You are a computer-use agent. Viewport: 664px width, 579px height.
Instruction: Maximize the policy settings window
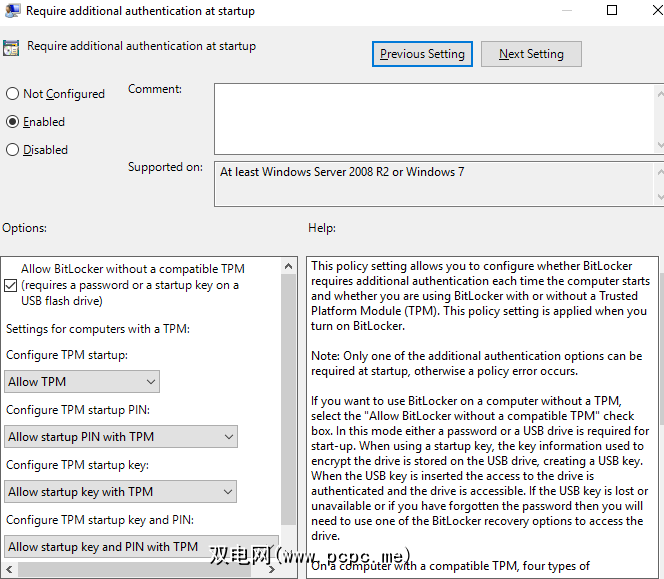[x=612, y=10]
